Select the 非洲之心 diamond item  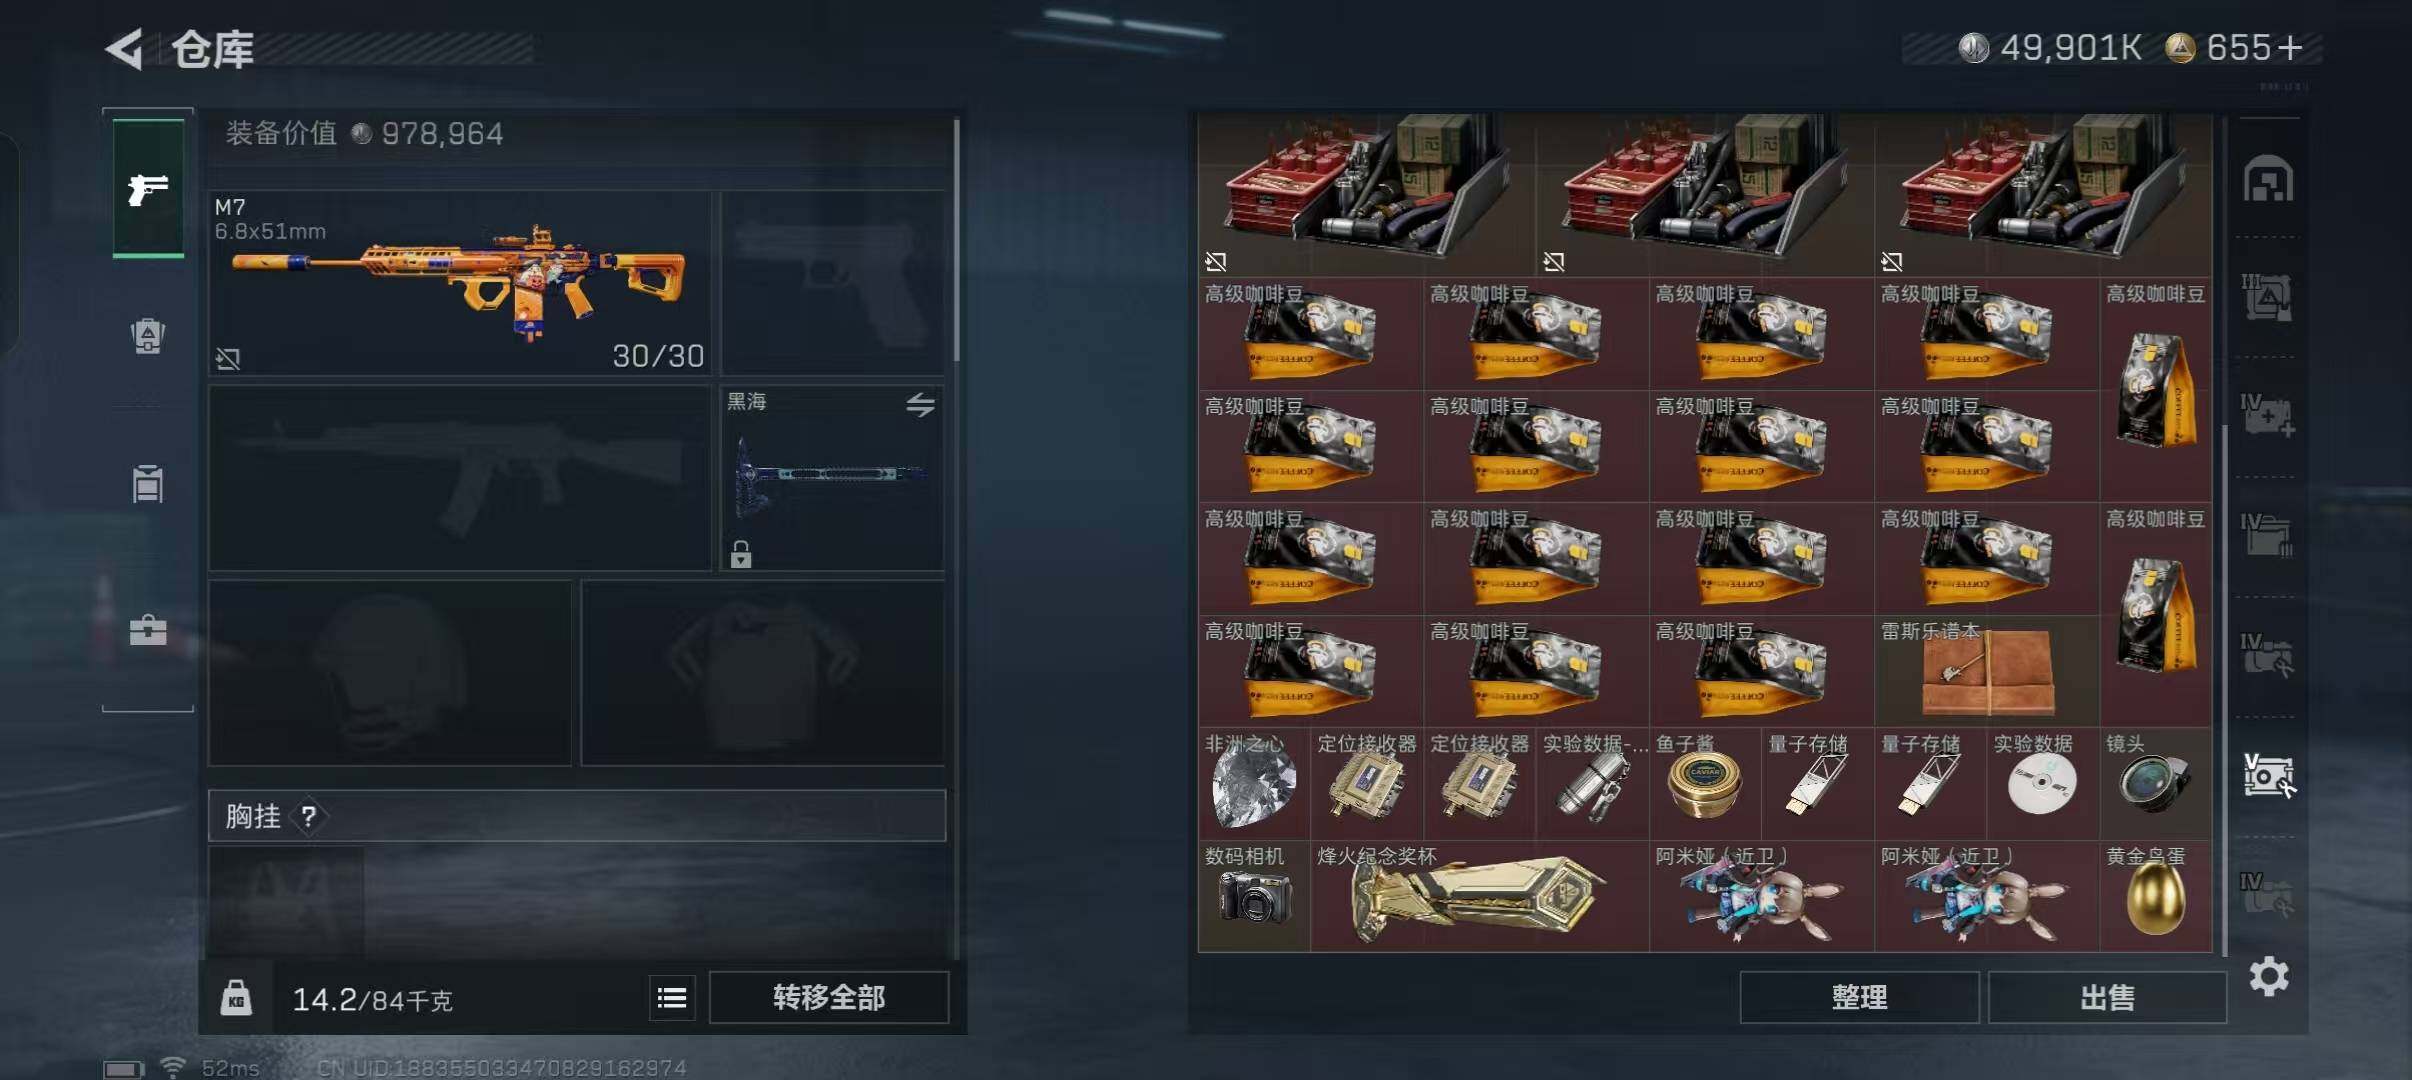tap(1254, 784)
